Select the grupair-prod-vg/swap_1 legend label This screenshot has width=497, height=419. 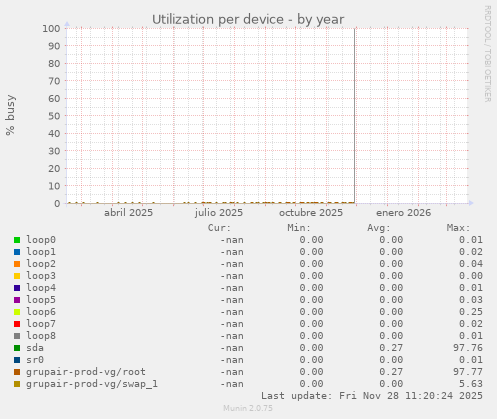92,384
